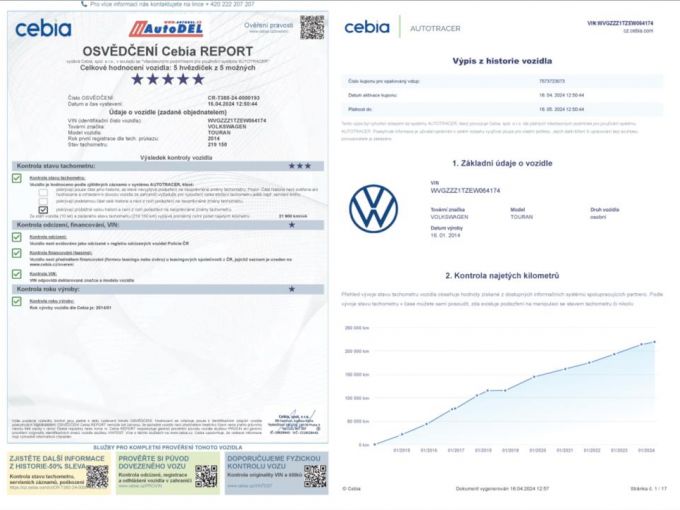Screen dimensions: 680x510
Task: Toggle the second empty tachometer evaluation checkbox
Action: tap(43, 202)
